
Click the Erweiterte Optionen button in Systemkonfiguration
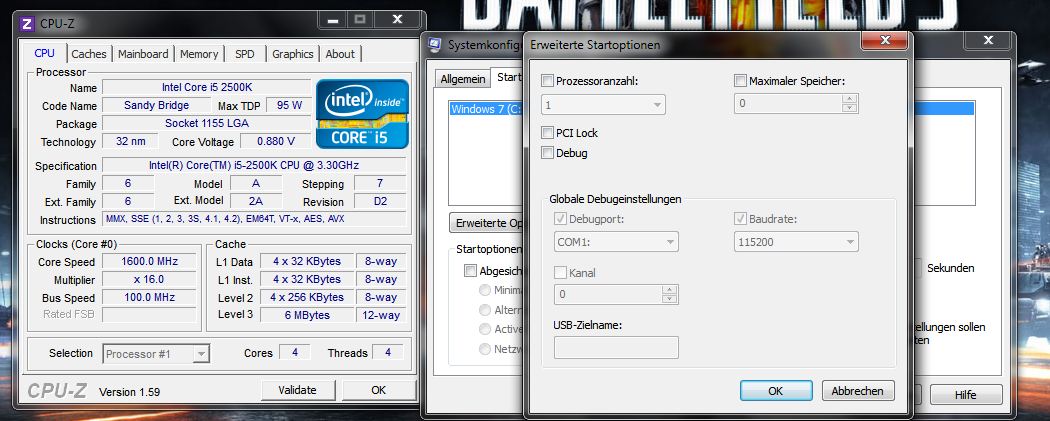[x=486, y=223]
